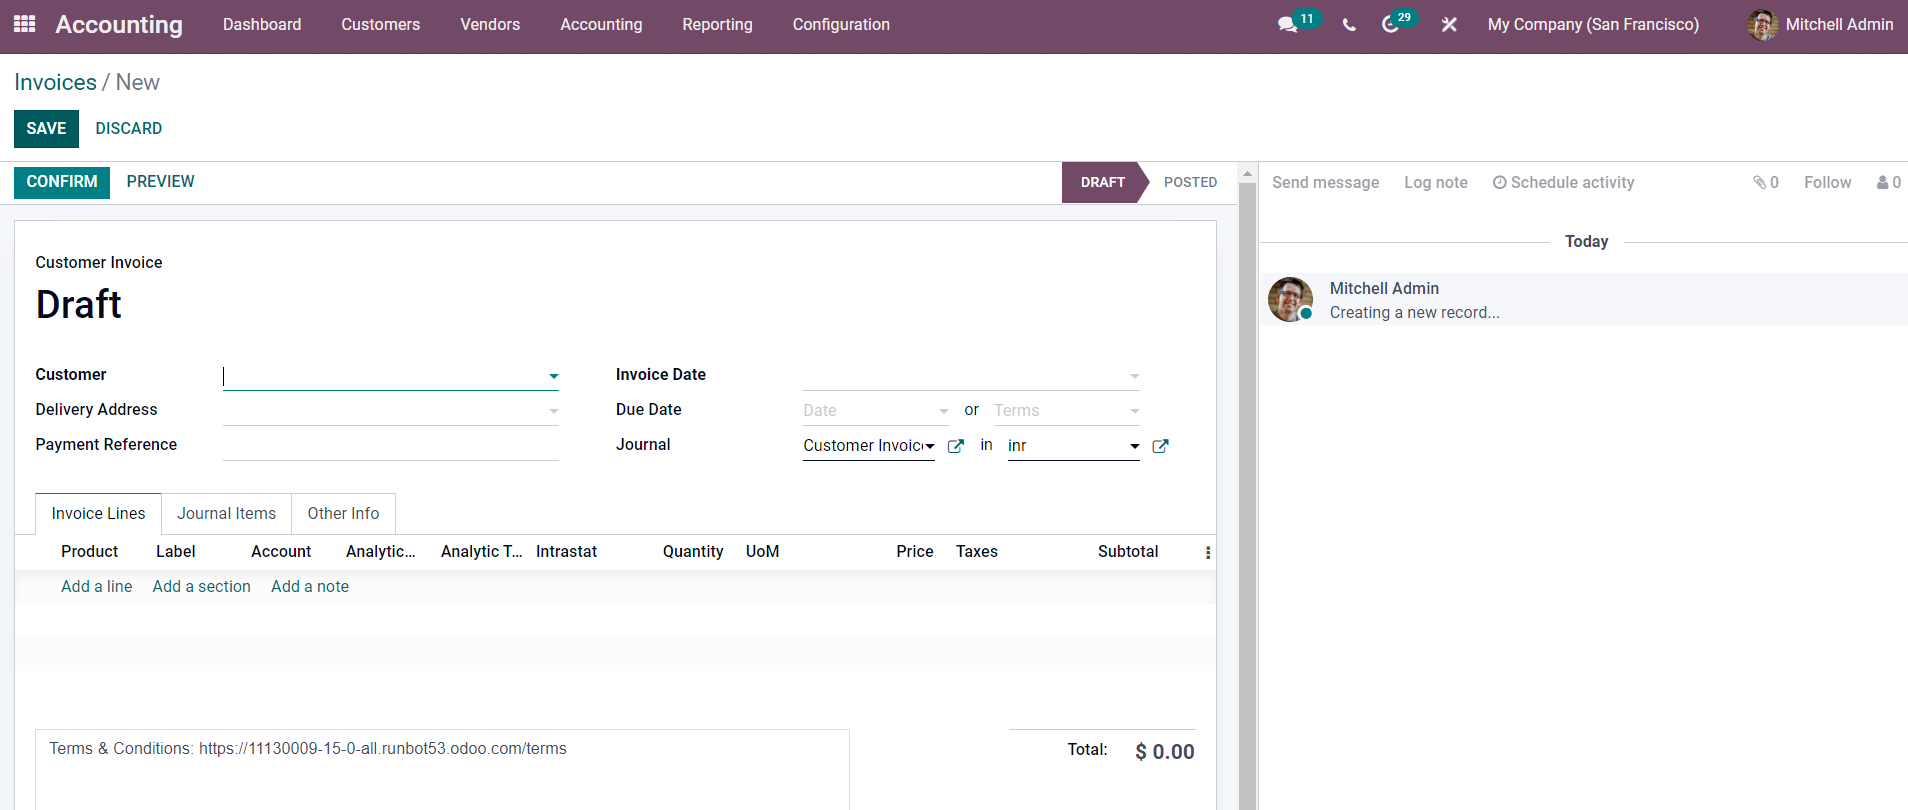1908x810 pixels.
Task: Click Log note in chatter
Action: point(1436,183)
